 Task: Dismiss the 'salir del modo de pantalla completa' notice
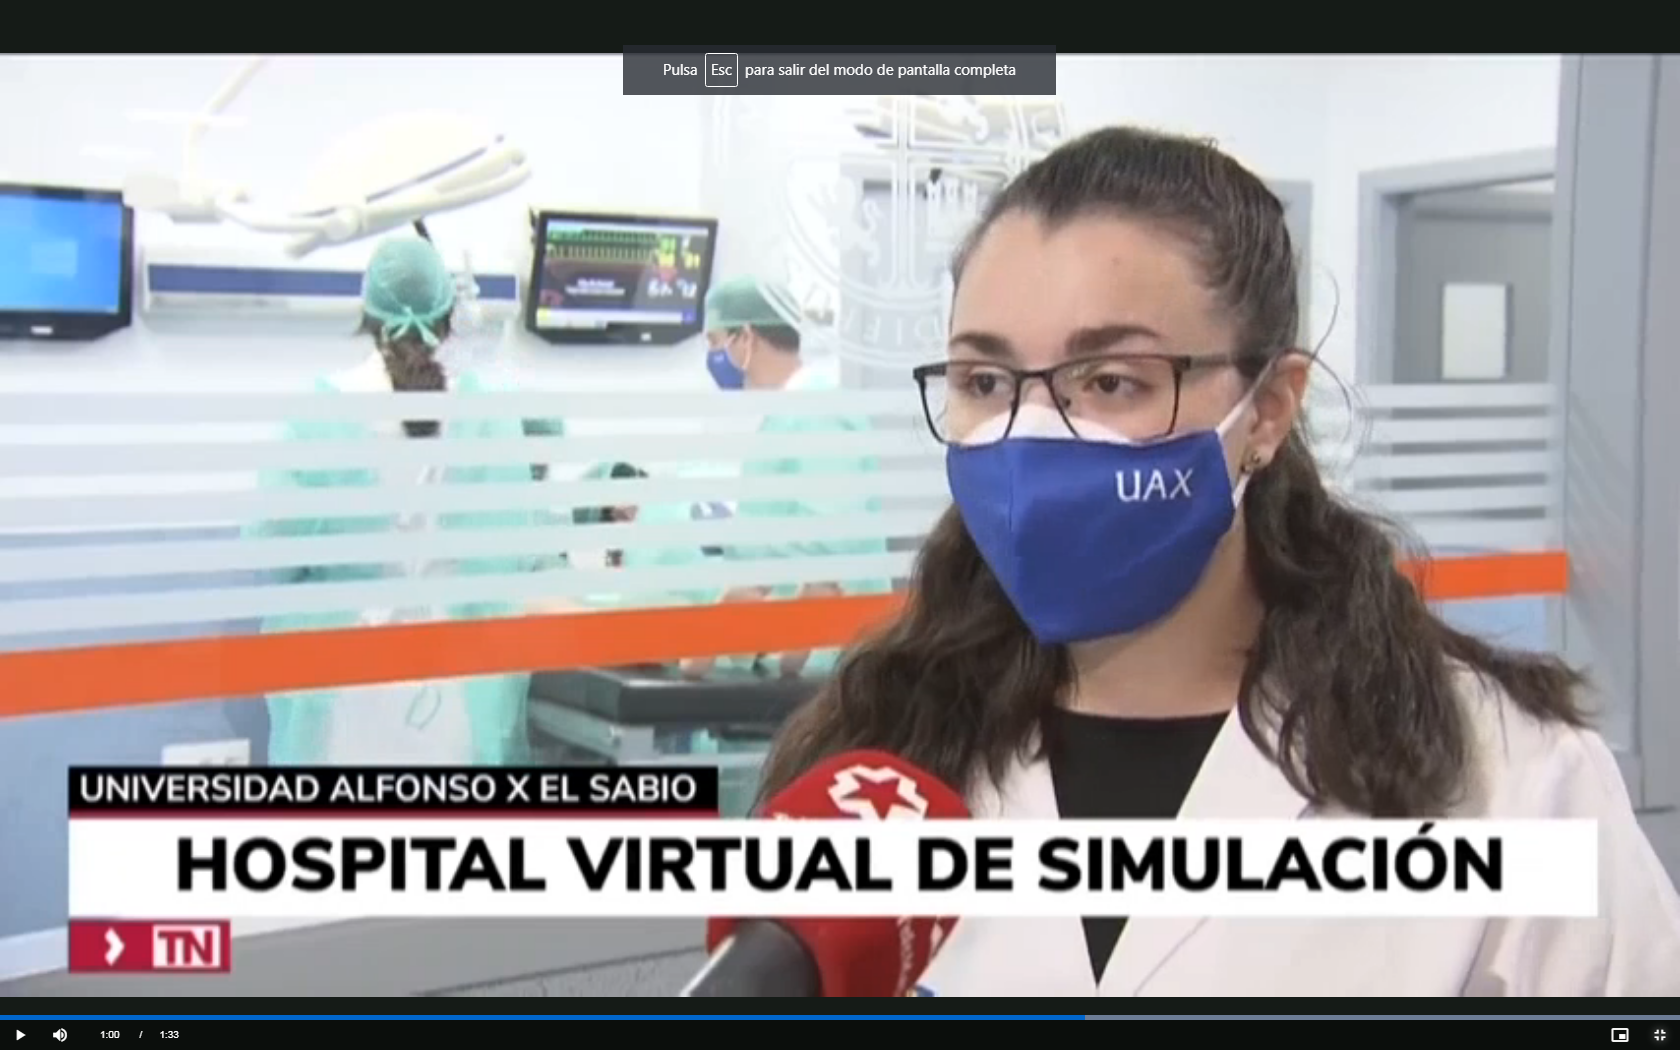coord(879,70)
